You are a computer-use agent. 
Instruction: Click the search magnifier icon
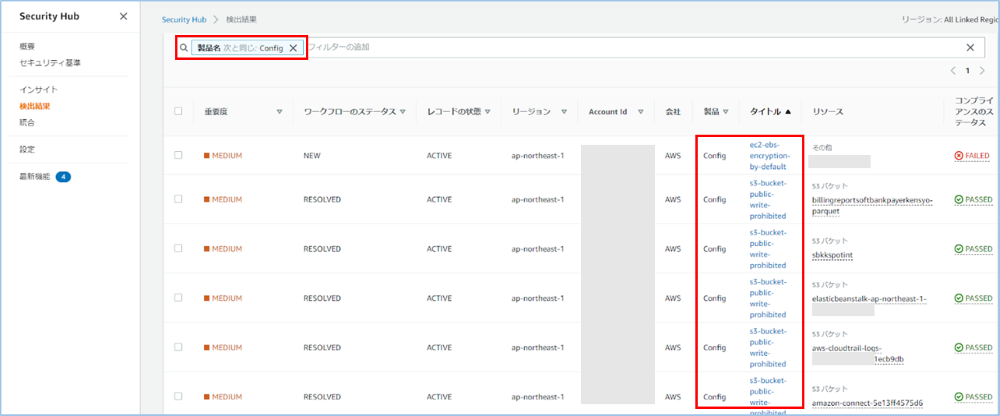pos(184,47)
